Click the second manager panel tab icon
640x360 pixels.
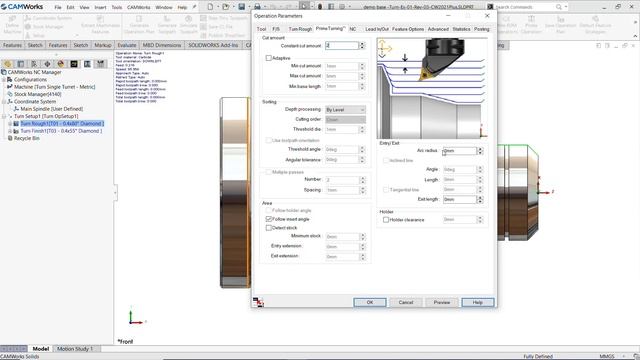pyautogui.click(x=21, y=64)
